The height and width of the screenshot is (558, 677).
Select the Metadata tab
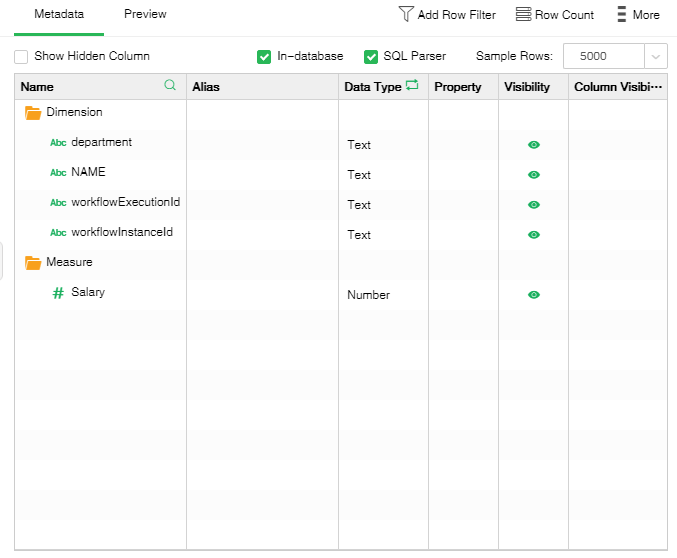pyautogui.click(x=59, y=15)
